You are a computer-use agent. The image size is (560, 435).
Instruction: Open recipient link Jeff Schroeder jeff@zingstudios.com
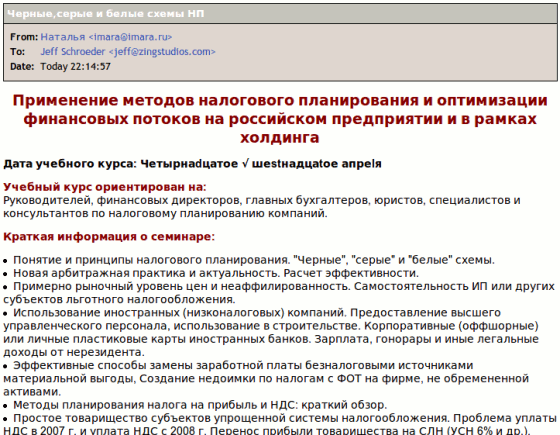pyautogui.click(x=128, y=52)
